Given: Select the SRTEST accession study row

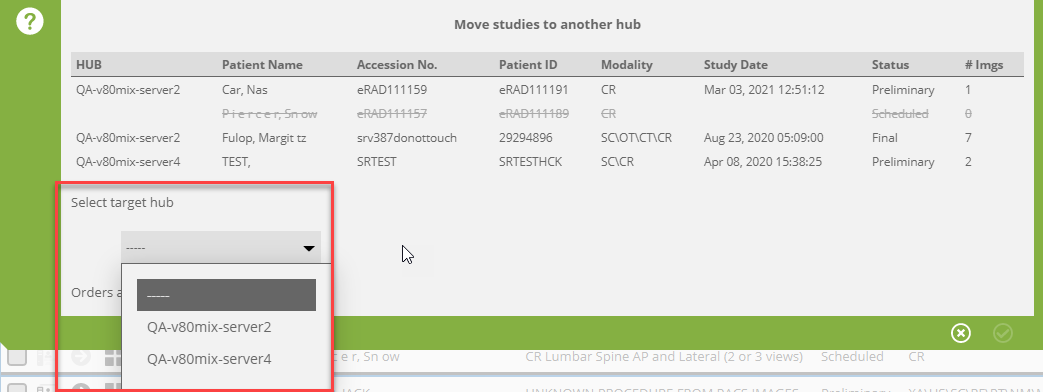Looking at the screenshot, I should 547,162.
